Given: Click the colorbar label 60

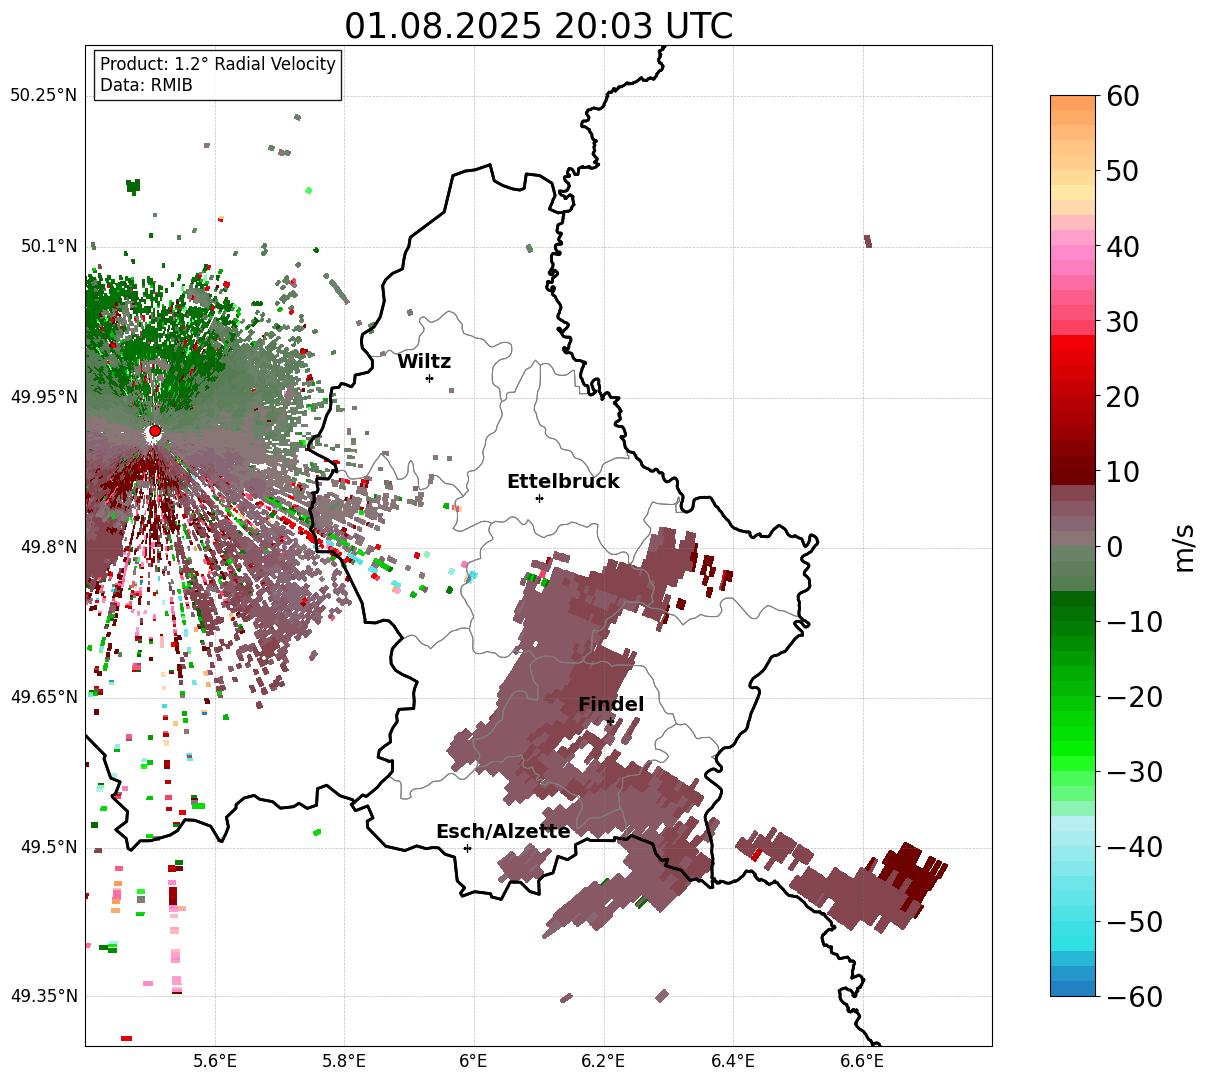Looking at the screenshot, I should pyautogui.click(x=1121, y=96).
